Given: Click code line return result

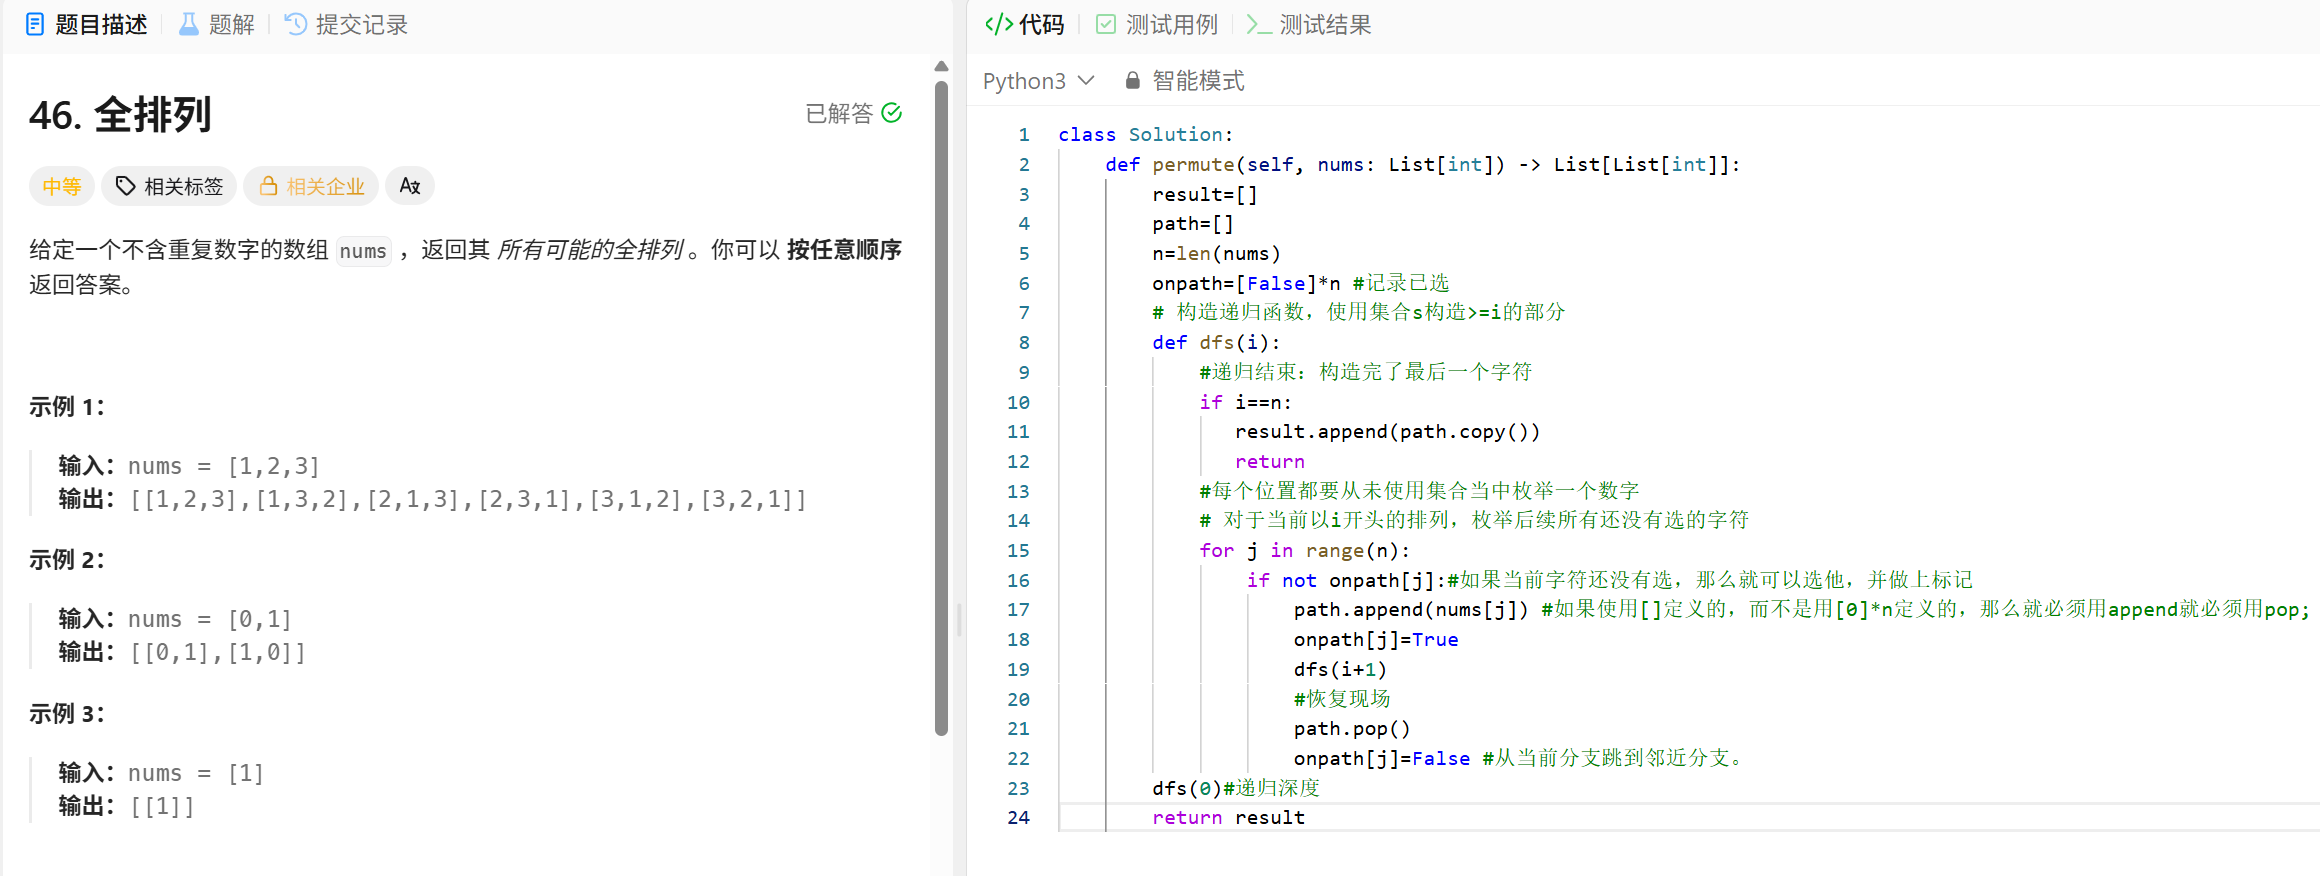Looking at the screenshot, I should [x=1228, y=817].
